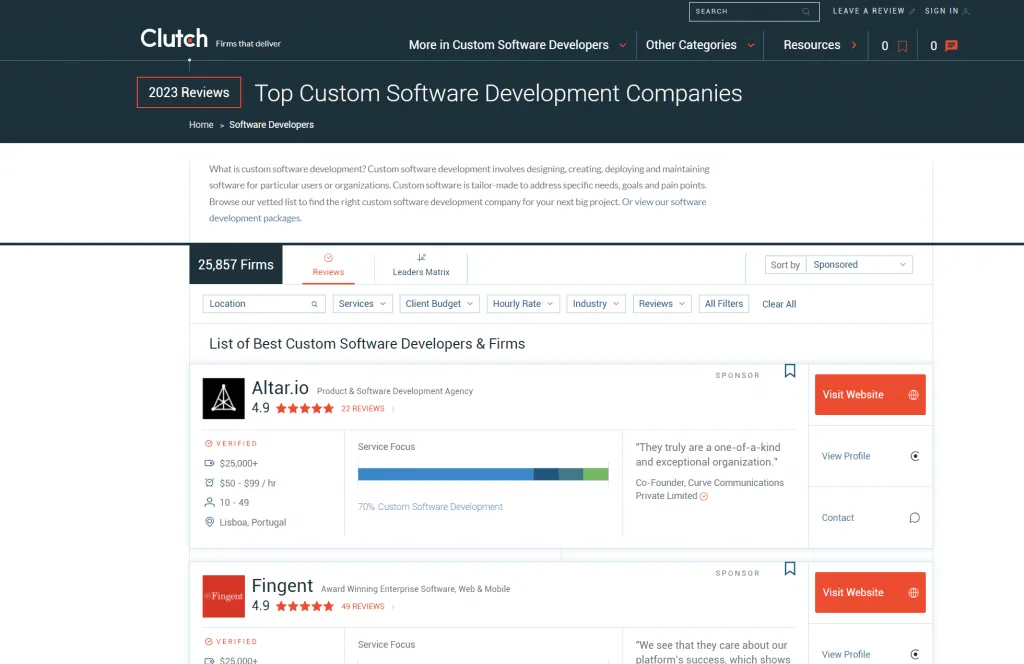This screenshot has width=1024, height=664.
Task: Switch to the Reviews tab
Action: (328, 264)
